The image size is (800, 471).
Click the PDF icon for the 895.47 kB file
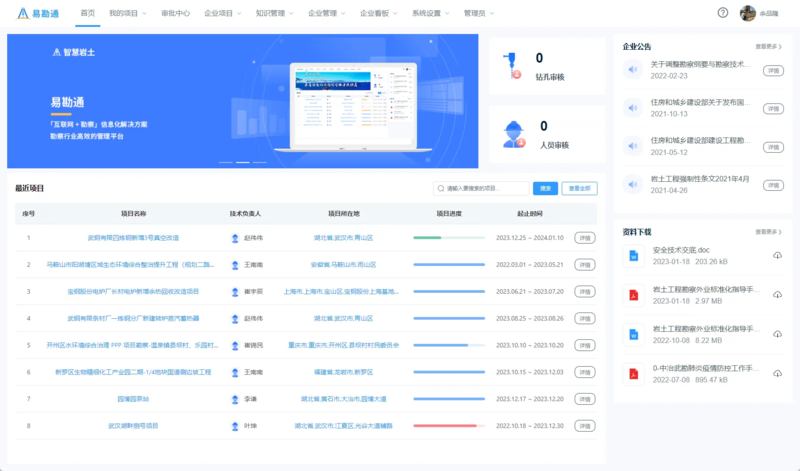(634, 374)
